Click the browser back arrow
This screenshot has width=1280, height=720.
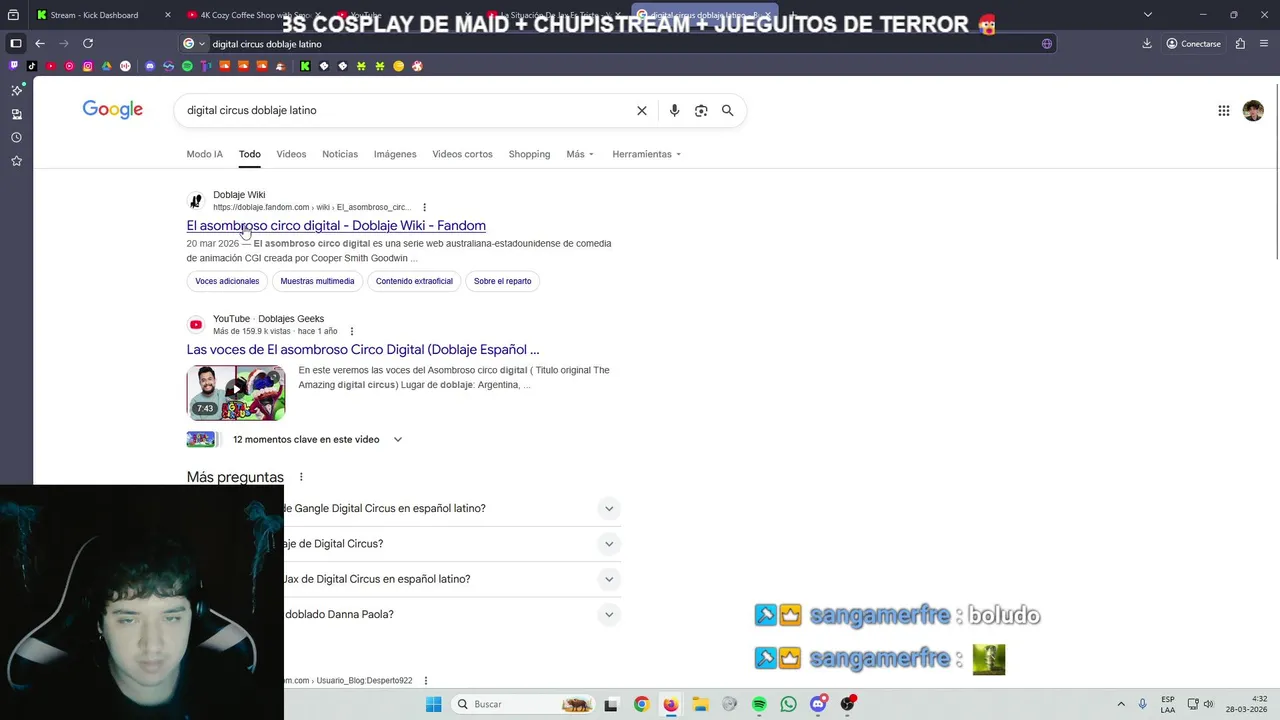[x=40, y=43]
